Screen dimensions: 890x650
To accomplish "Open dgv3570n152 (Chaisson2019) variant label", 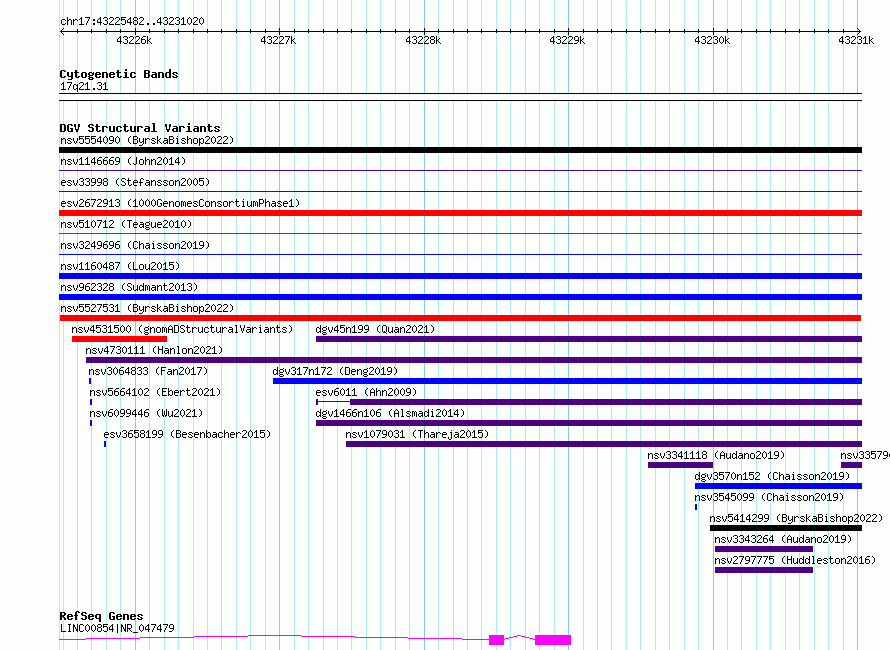I will [773, 476].
